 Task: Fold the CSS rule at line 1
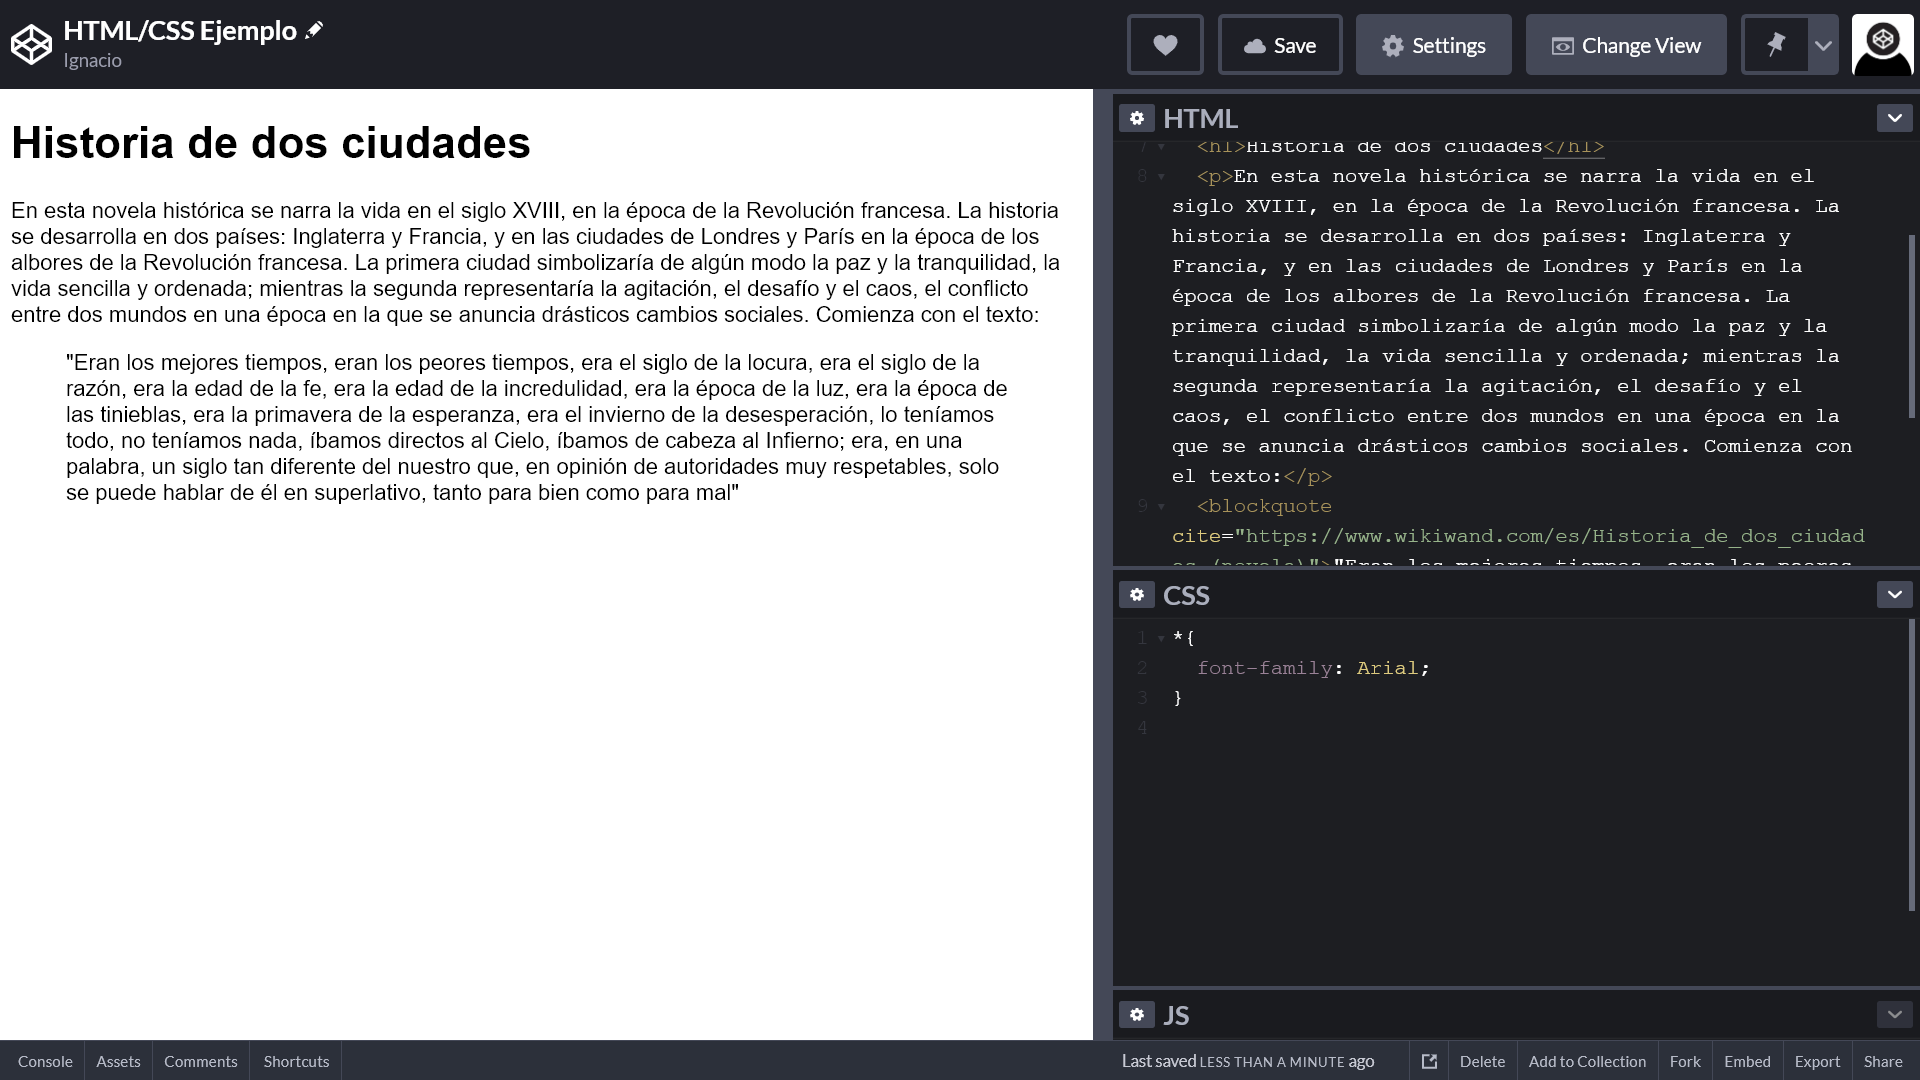point(1161,638)
